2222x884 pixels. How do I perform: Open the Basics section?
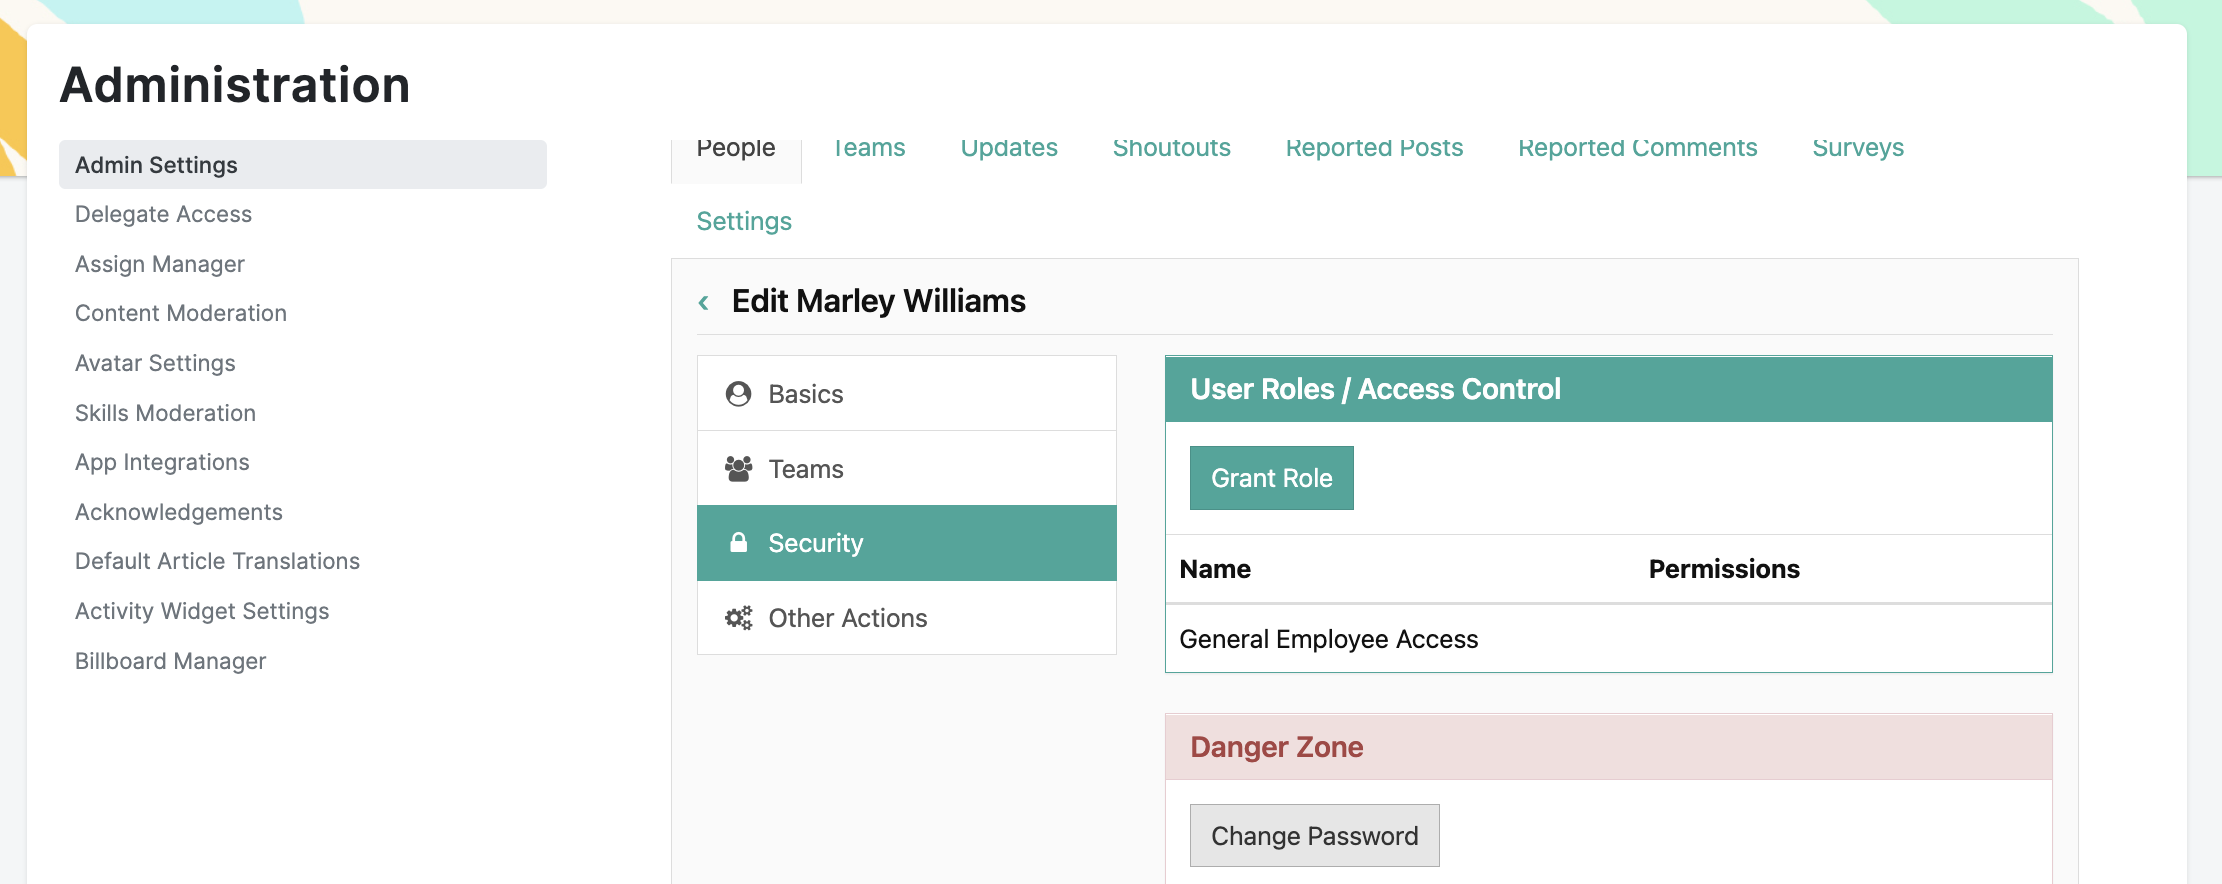click(907, 394)
